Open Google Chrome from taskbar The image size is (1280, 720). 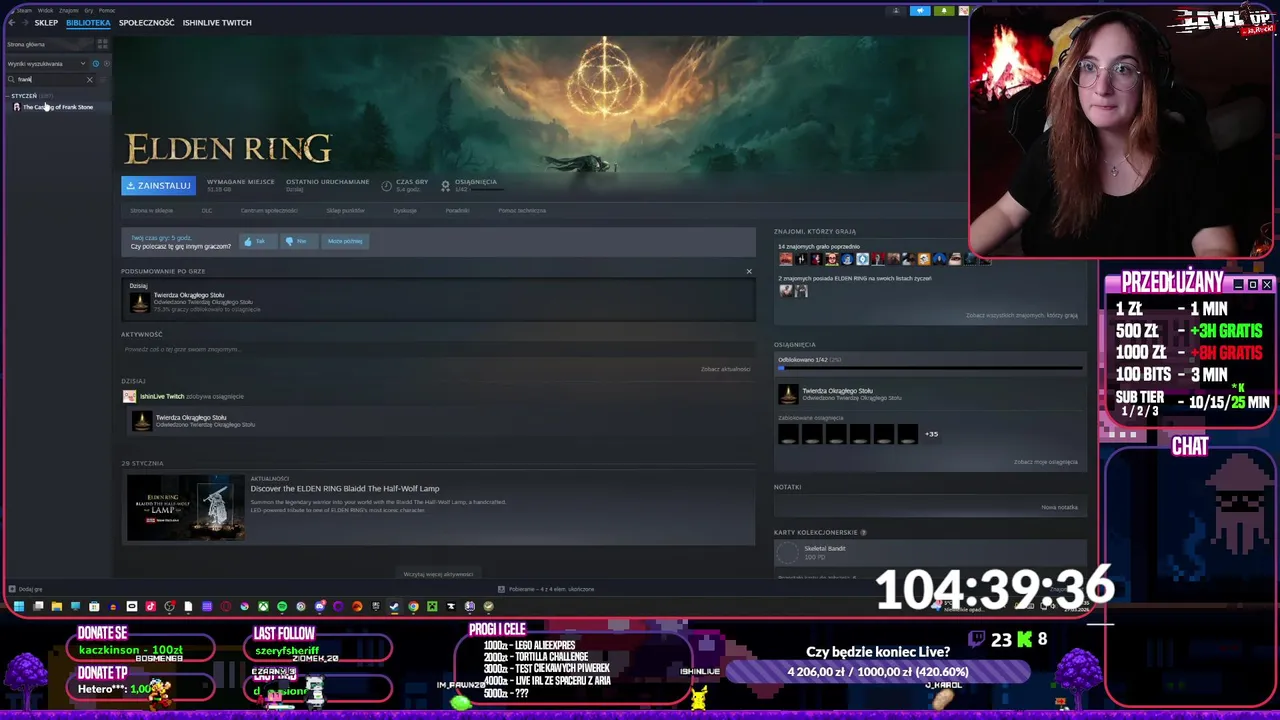pos(413,606)
